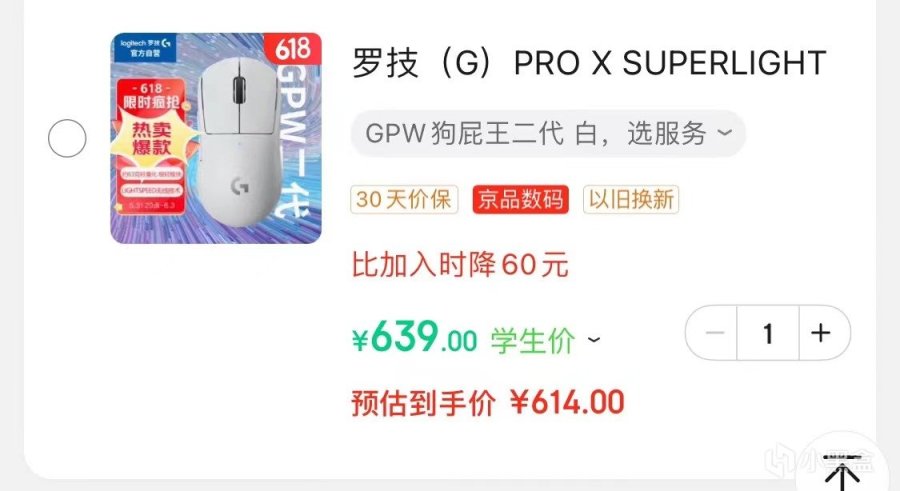
Task: Select the Logitech mouse item radio circle
Action: pos(67,138)
